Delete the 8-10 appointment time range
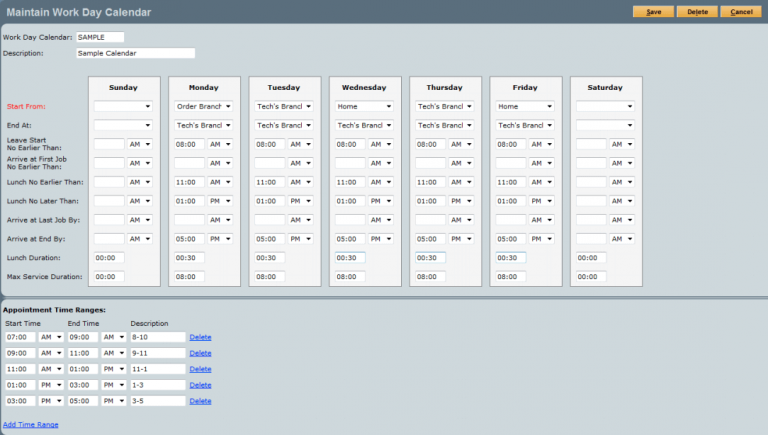Viewport: 768px width, 435px height. (x=200, y=337)
